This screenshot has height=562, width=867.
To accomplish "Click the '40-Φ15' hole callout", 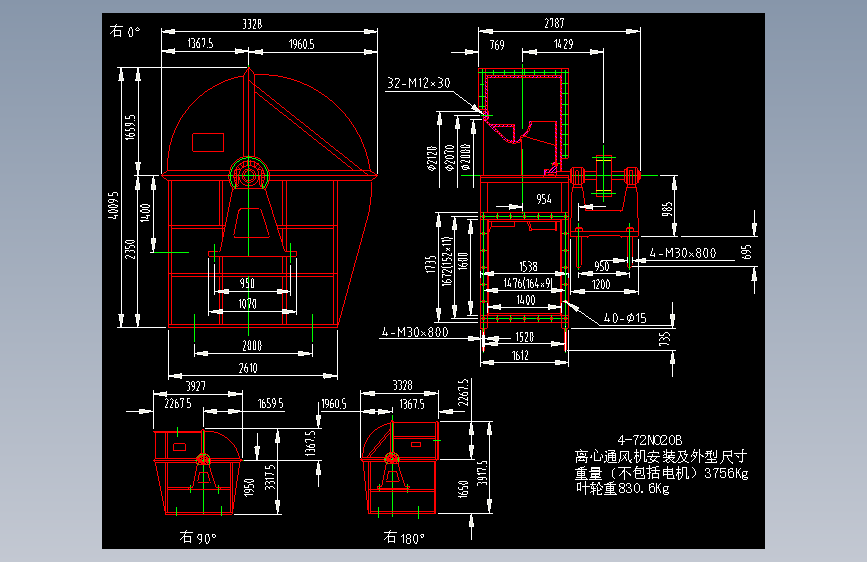I will click(x=625, y=318).
